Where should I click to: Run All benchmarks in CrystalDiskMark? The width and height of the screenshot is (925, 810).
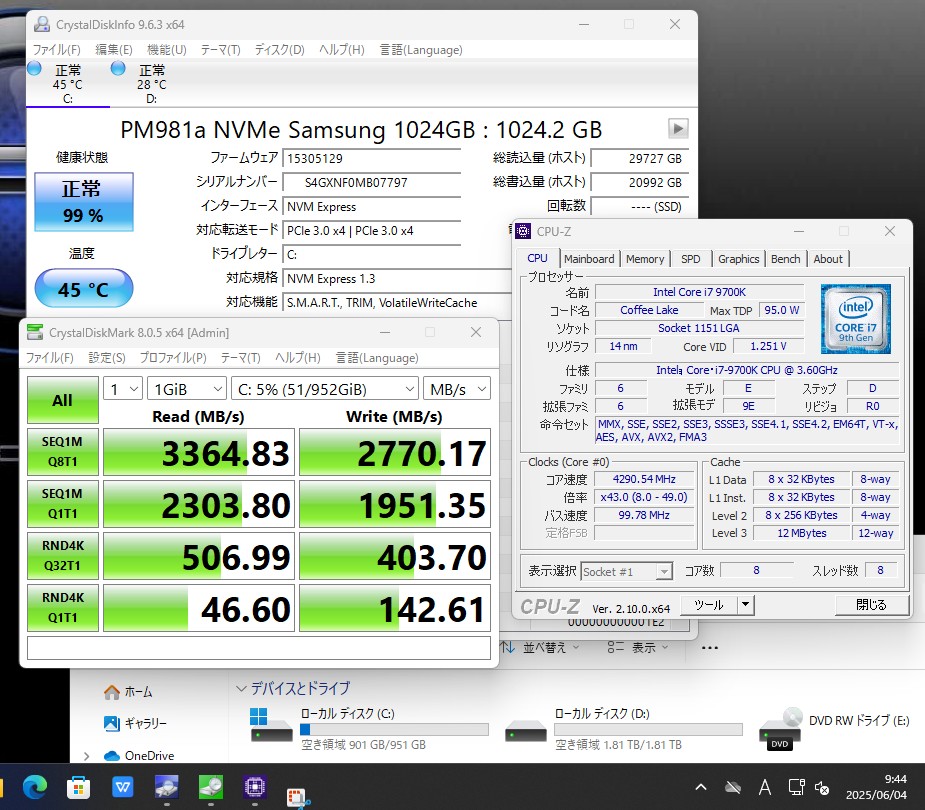tap(63, 400)
